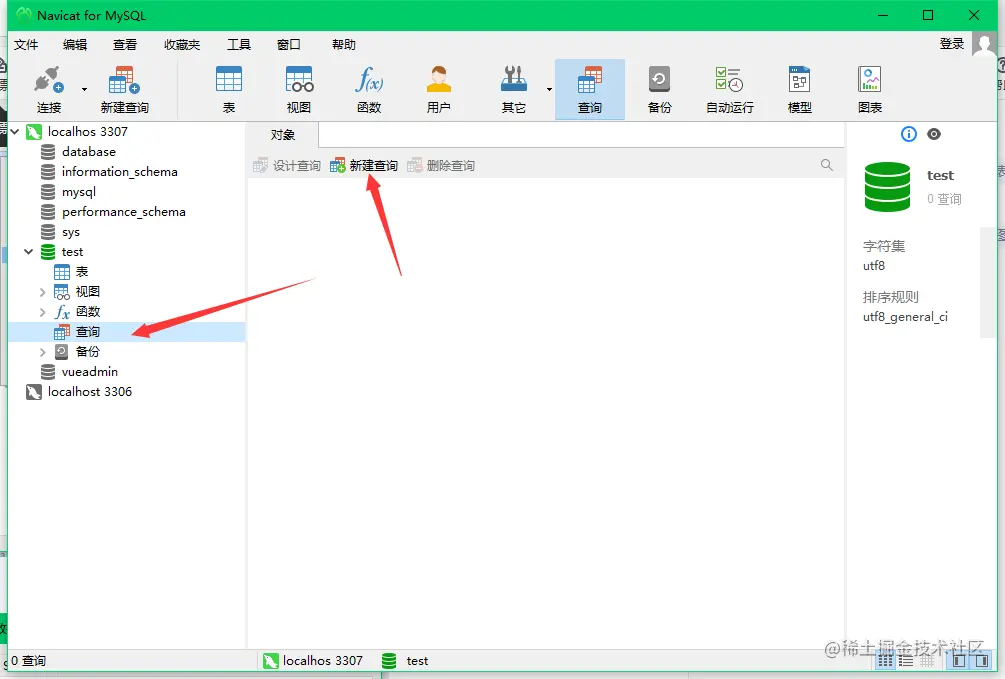Switch to list view icon
1005x679 pixels.
pyautogui.click(x=906, y=661)
